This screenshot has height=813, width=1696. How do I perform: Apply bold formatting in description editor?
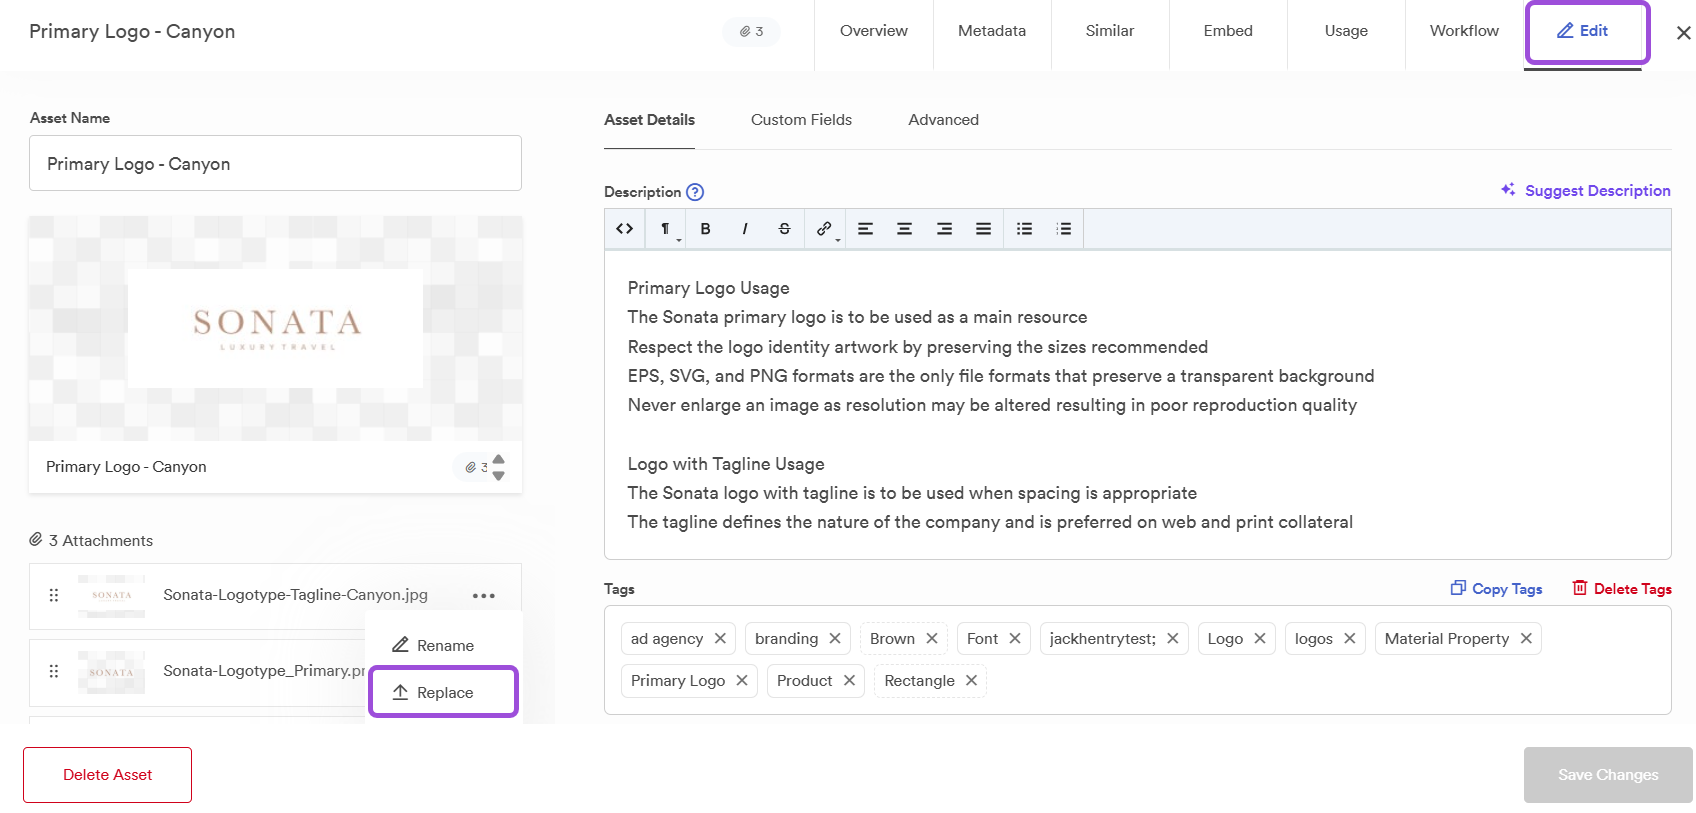(705, 229)
